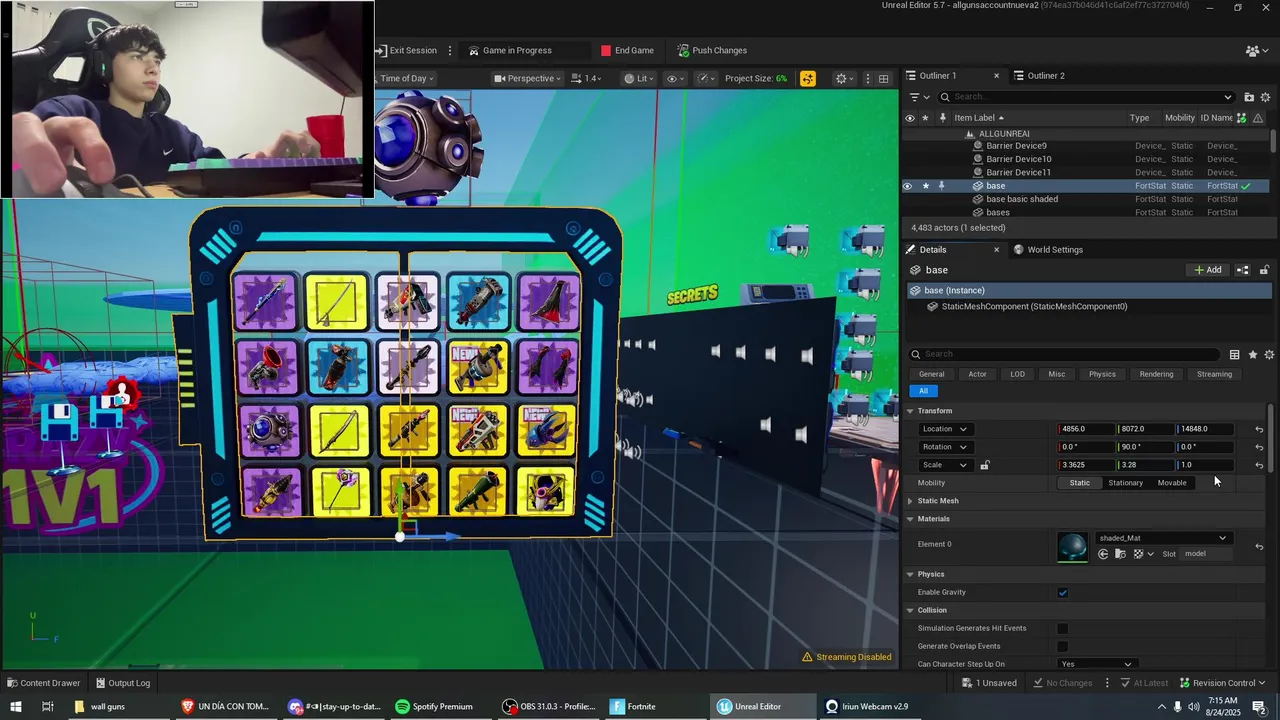Viewport: 1280px width, 720px height.
Task: Open viewport extra options three-dot icon
Action: point(866,78)
